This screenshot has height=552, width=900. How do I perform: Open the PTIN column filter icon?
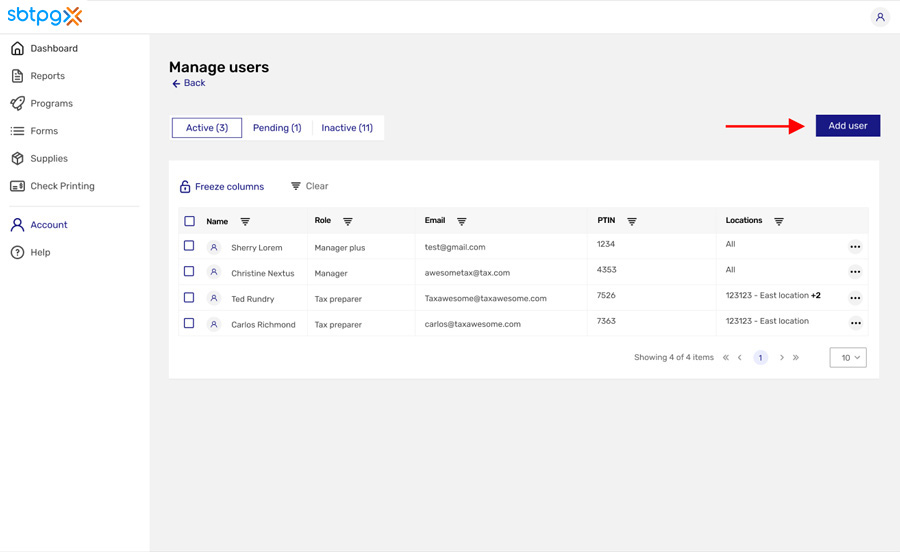tap(632, 221)
